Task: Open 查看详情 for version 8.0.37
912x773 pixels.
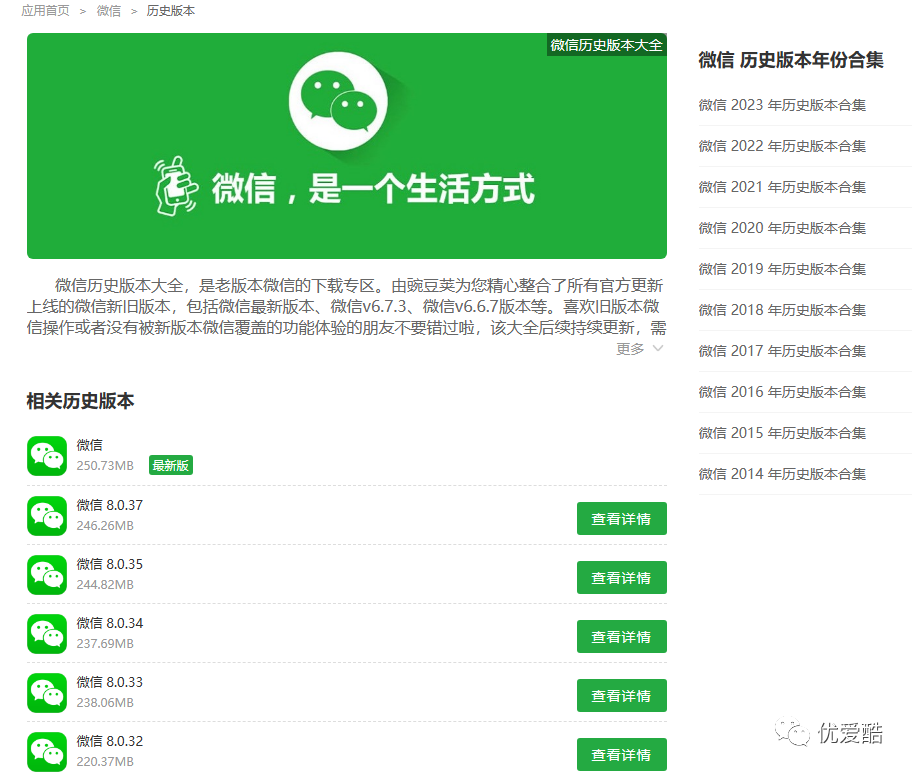Action: (x=621, y=518)
